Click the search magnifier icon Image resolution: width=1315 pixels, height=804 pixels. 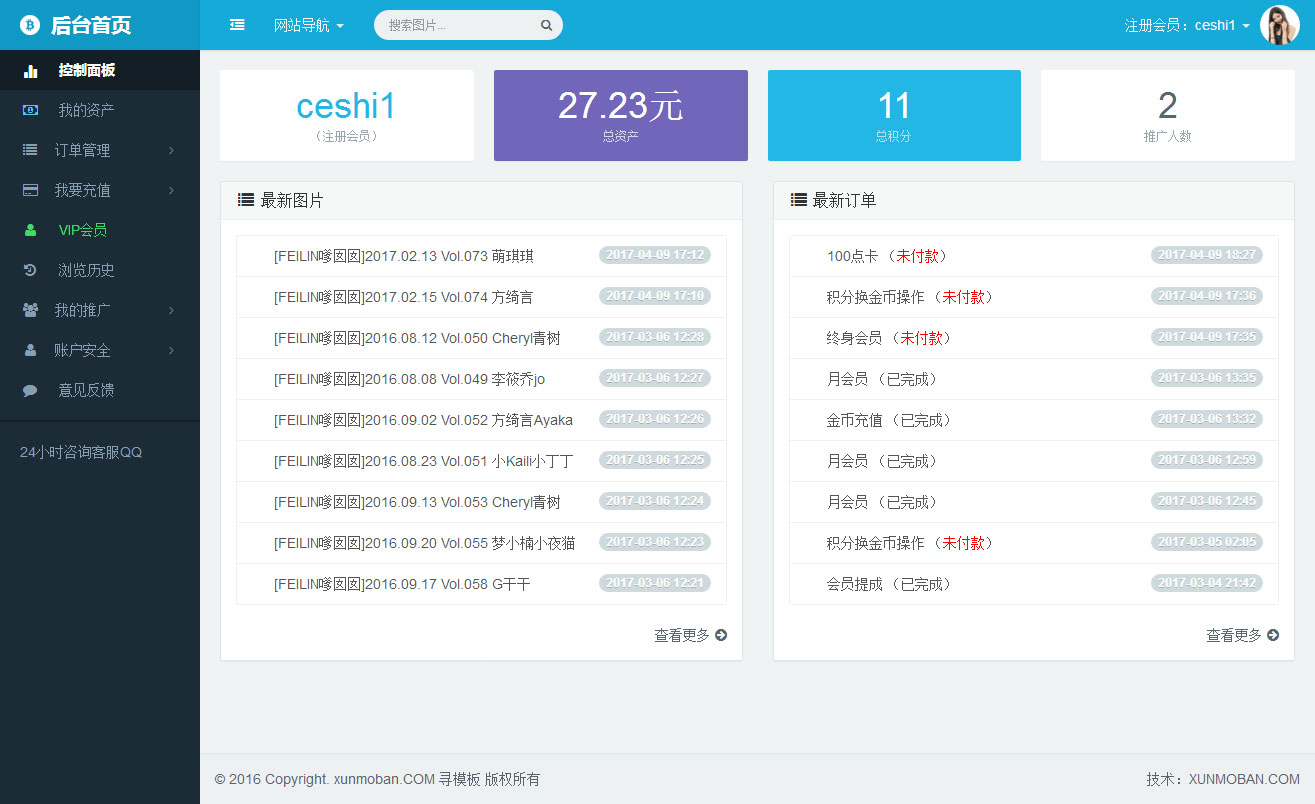tap(546, 26)
